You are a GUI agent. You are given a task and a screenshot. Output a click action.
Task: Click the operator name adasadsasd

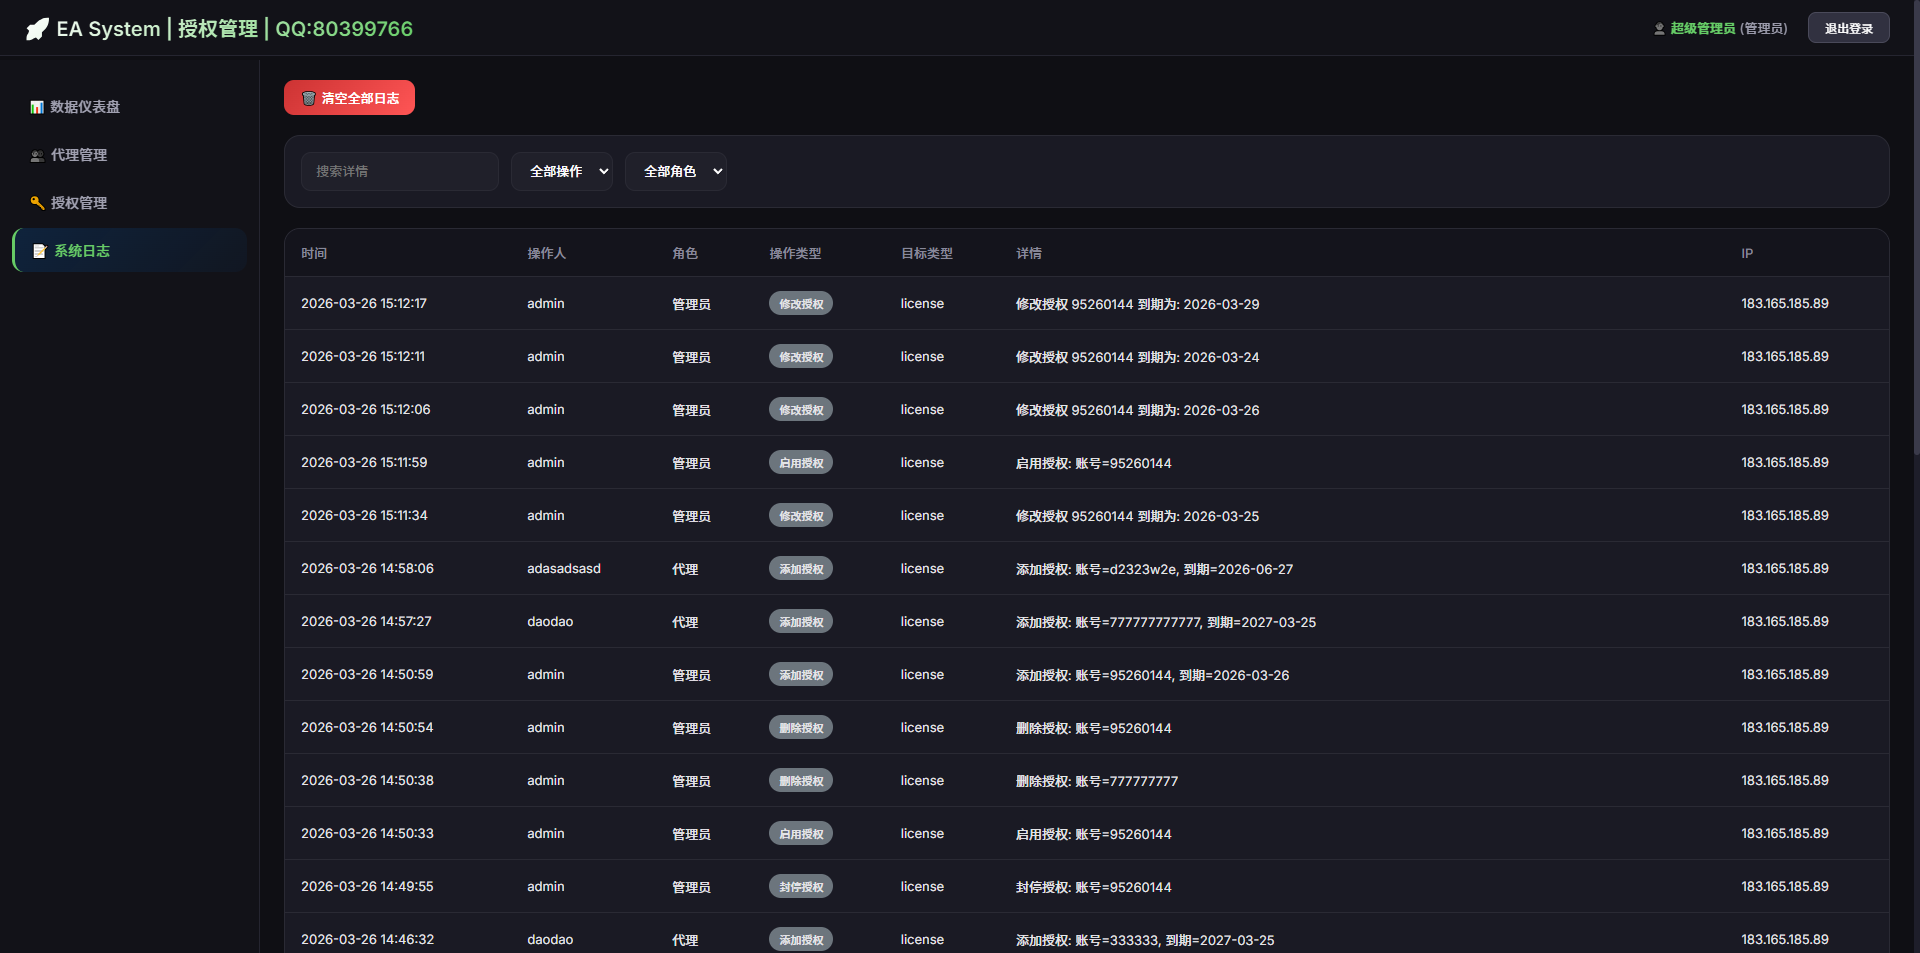tap(564, 568)
